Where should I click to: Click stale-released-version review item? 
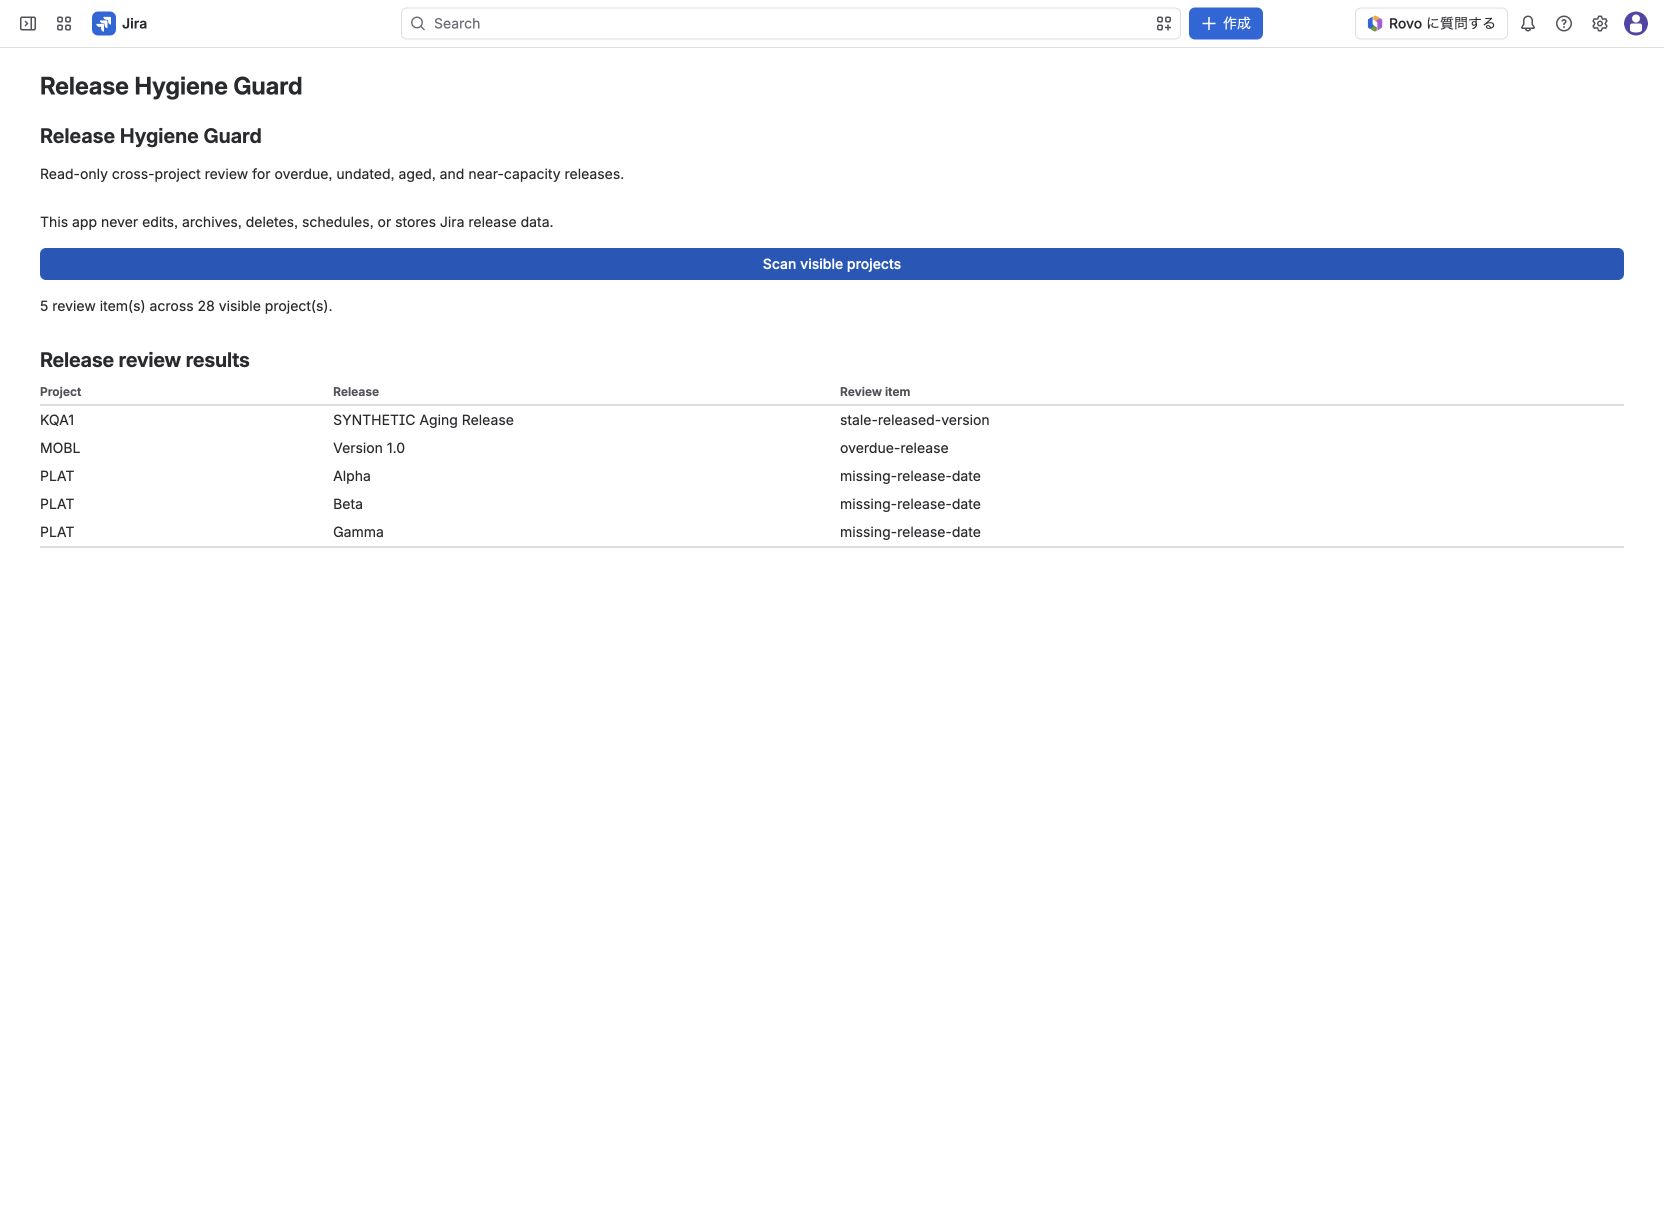click(x=914, y=420)
